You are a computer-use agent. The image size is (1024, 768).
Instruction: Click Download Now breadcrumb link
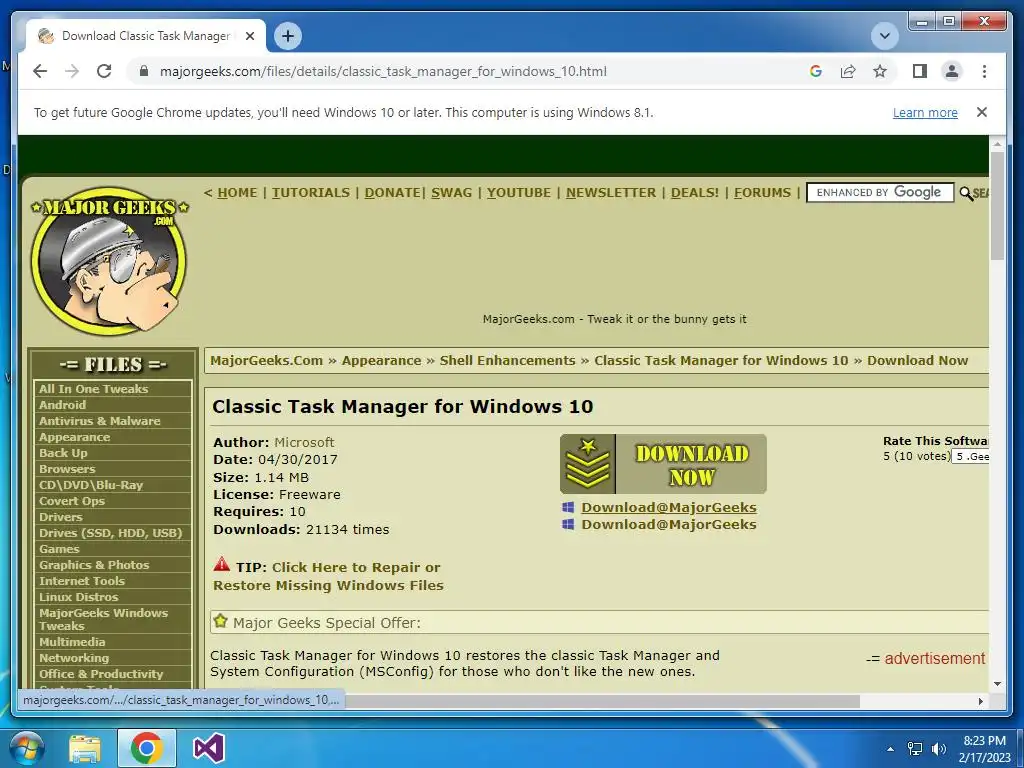click(918, 360)
